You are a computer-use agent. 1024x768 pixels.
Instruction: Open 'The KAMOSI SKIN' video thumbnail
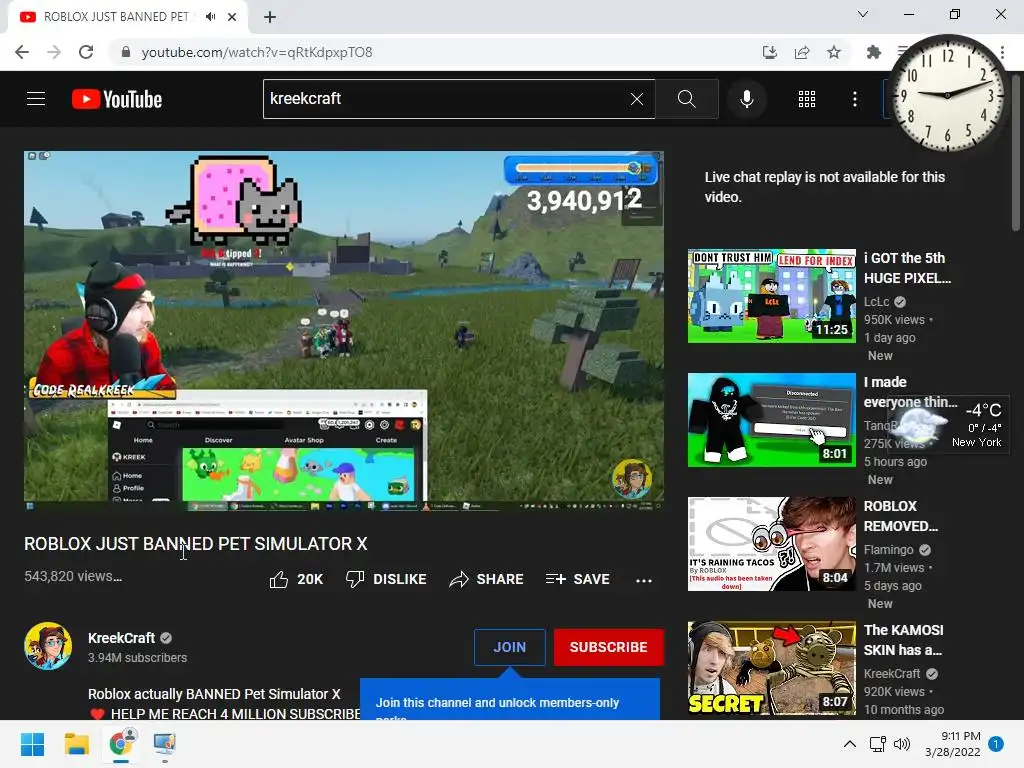click(771, 668)
